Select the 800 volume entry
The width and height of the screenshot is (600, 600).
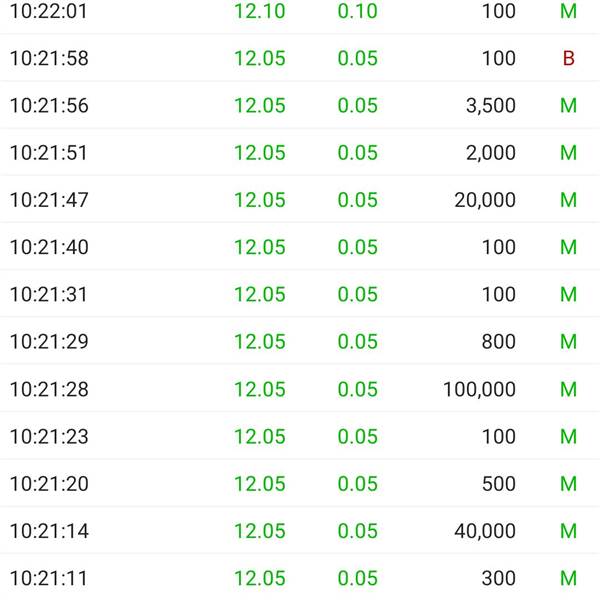click(x=499, y=341)
